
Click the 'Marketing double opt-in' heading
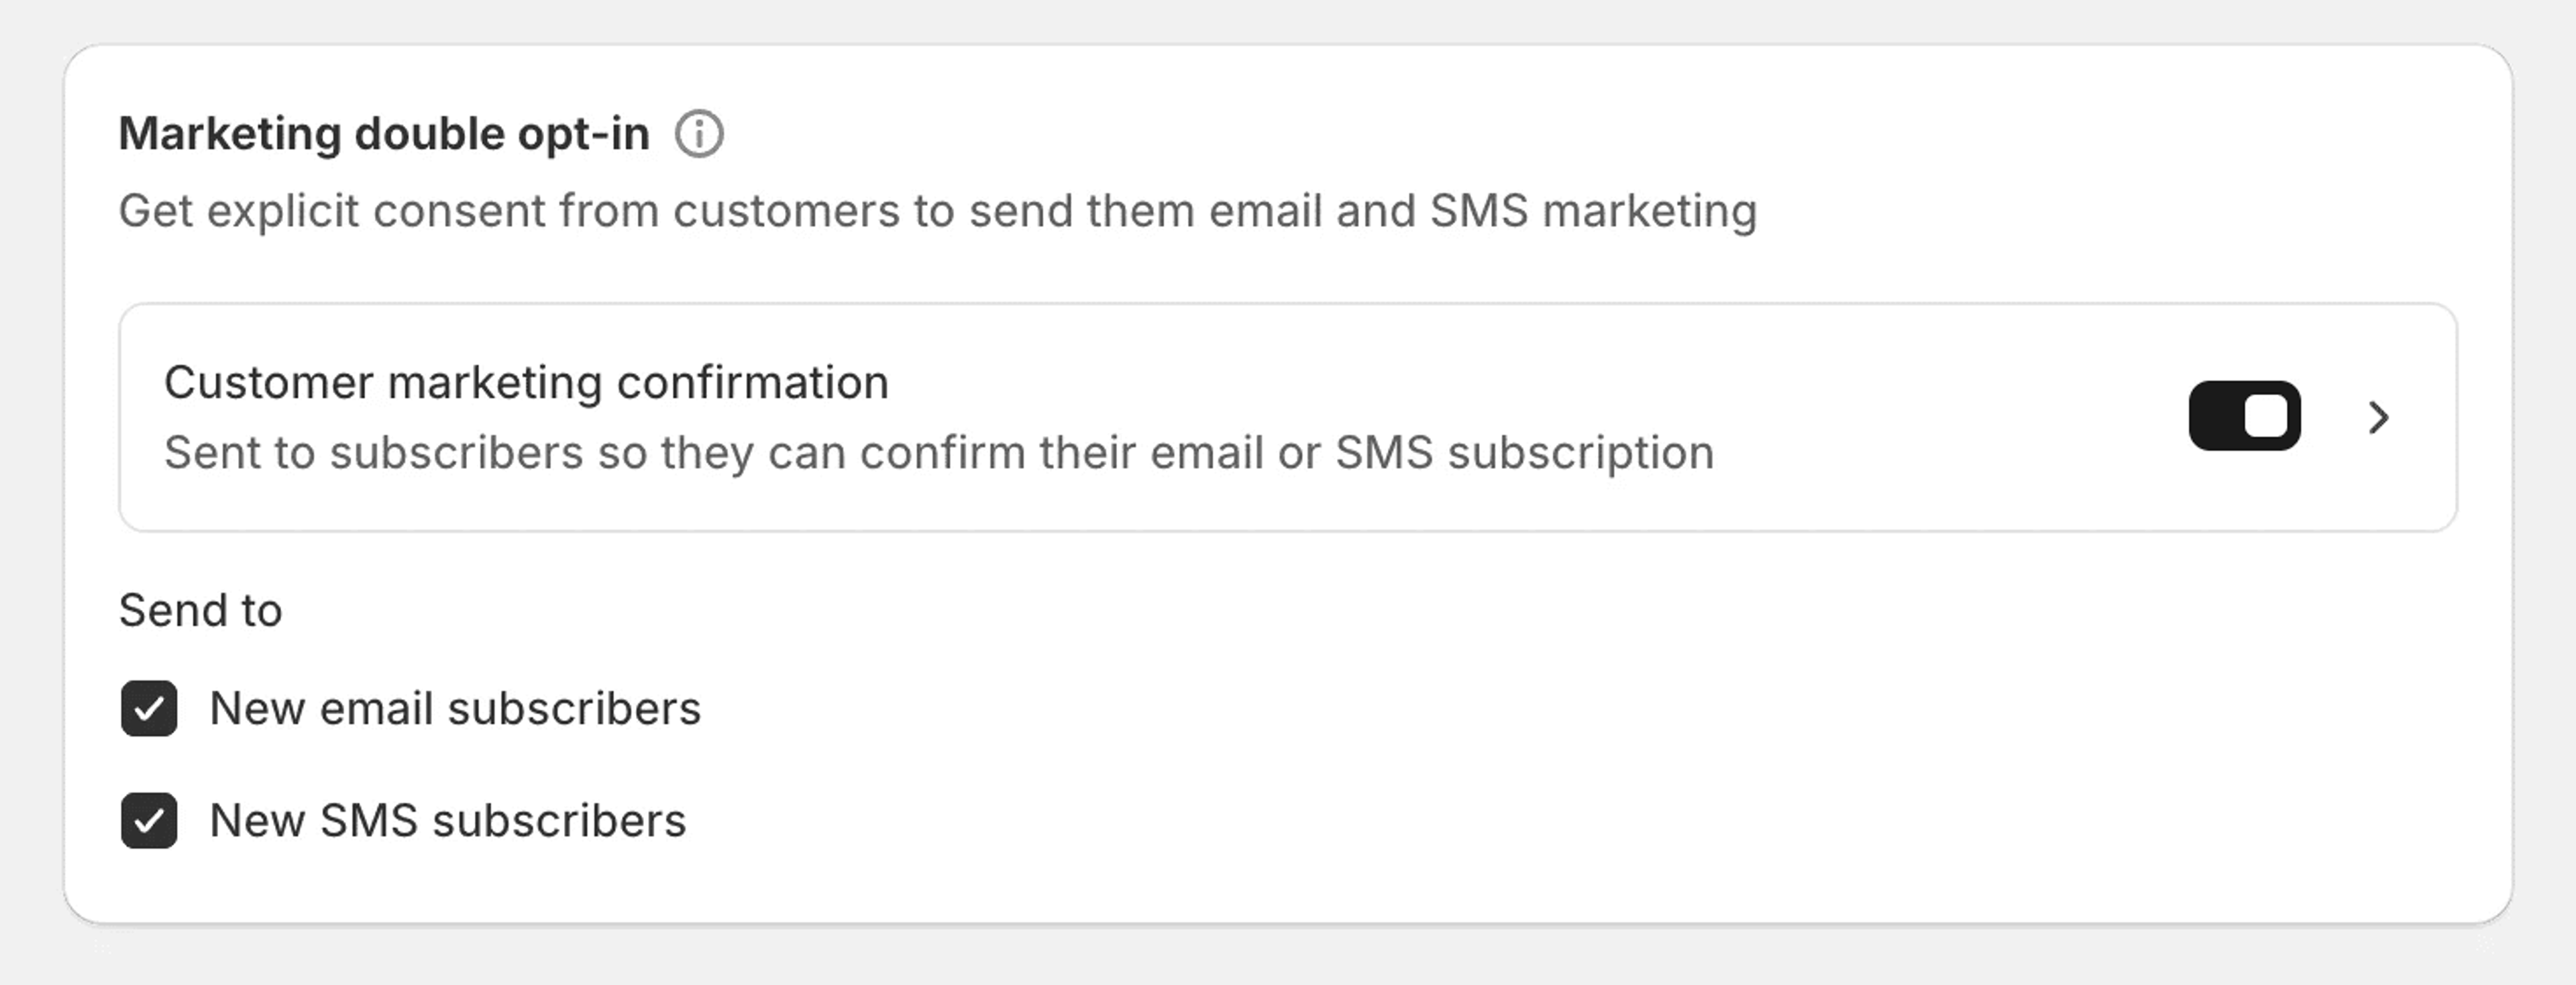[384, 134]
